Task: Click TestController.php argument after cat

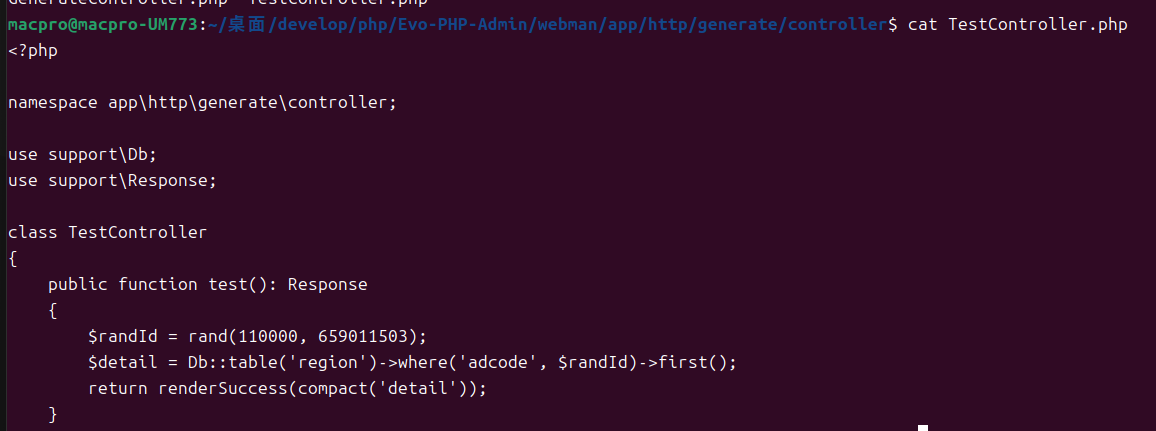Action: (x=1037, y=25)
